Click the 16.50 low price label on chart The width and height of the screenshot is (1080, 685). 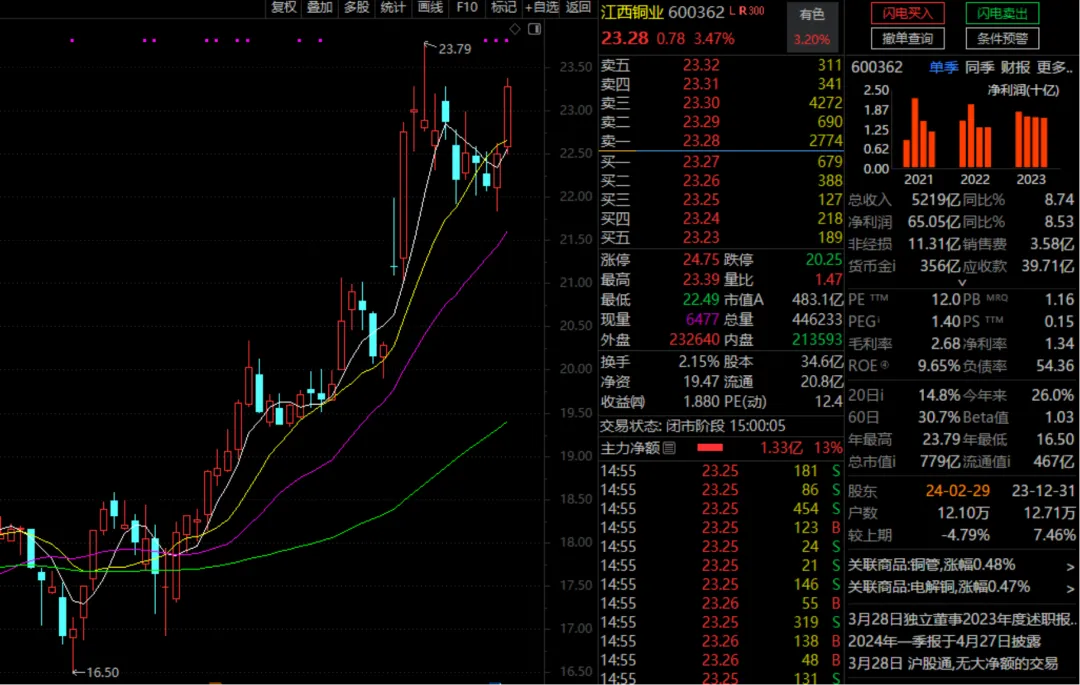tap(102, 673)
